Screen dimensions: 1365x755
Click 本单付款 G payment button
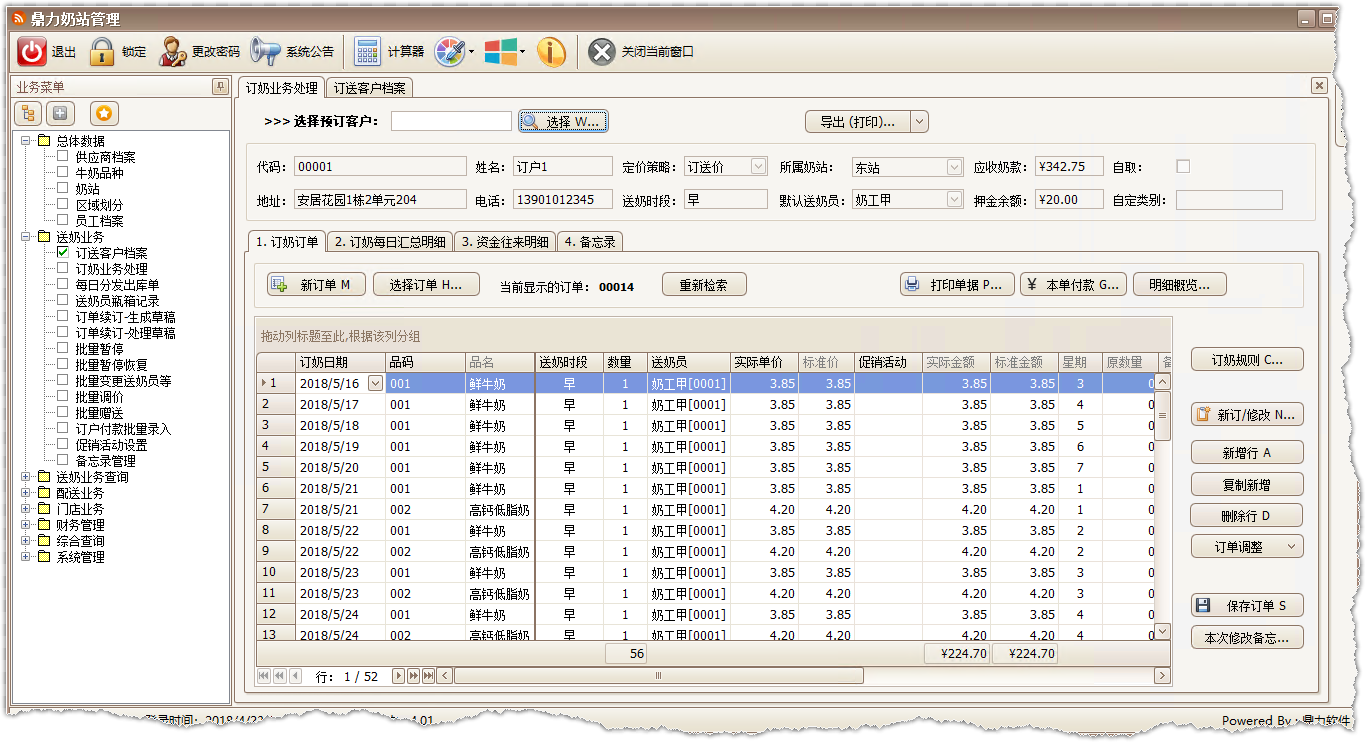click(x=1074, y=285)
